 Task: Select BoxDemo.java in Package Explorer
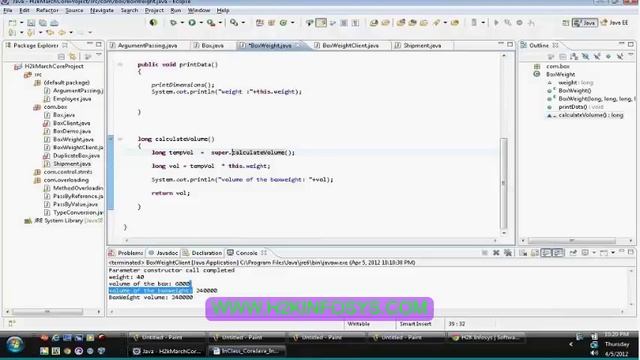(x=72, y=131)
